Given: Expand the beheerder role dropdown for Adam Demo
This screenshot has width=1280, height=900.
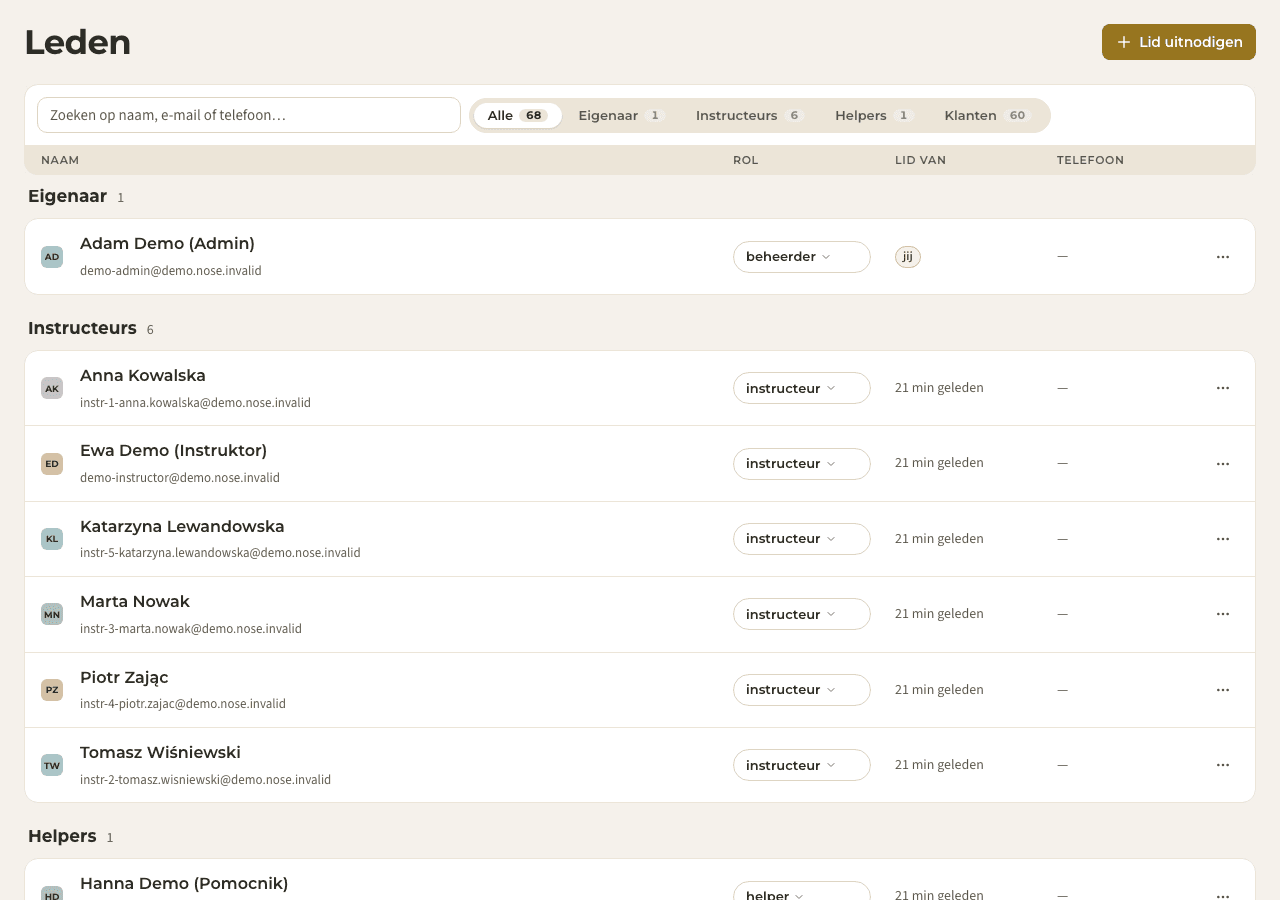Looking at the screenshot, I should coord(801,257).
